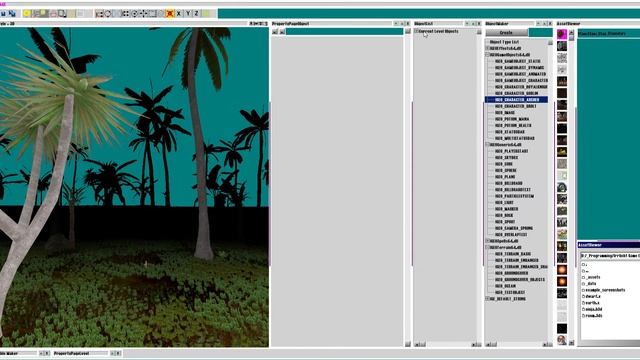Click the target circle-dot toolbar icon
640x360 pixels.
pos(134,13)
